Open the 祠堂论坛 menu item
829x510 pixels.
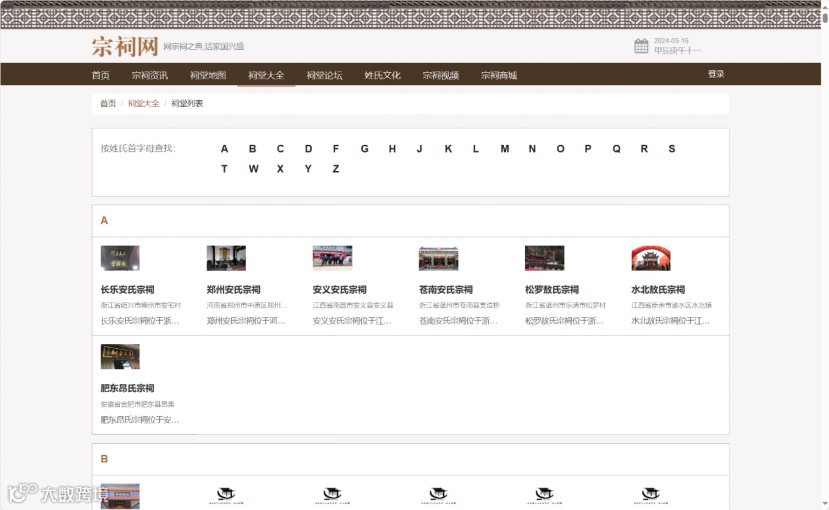tap(324, 75)
